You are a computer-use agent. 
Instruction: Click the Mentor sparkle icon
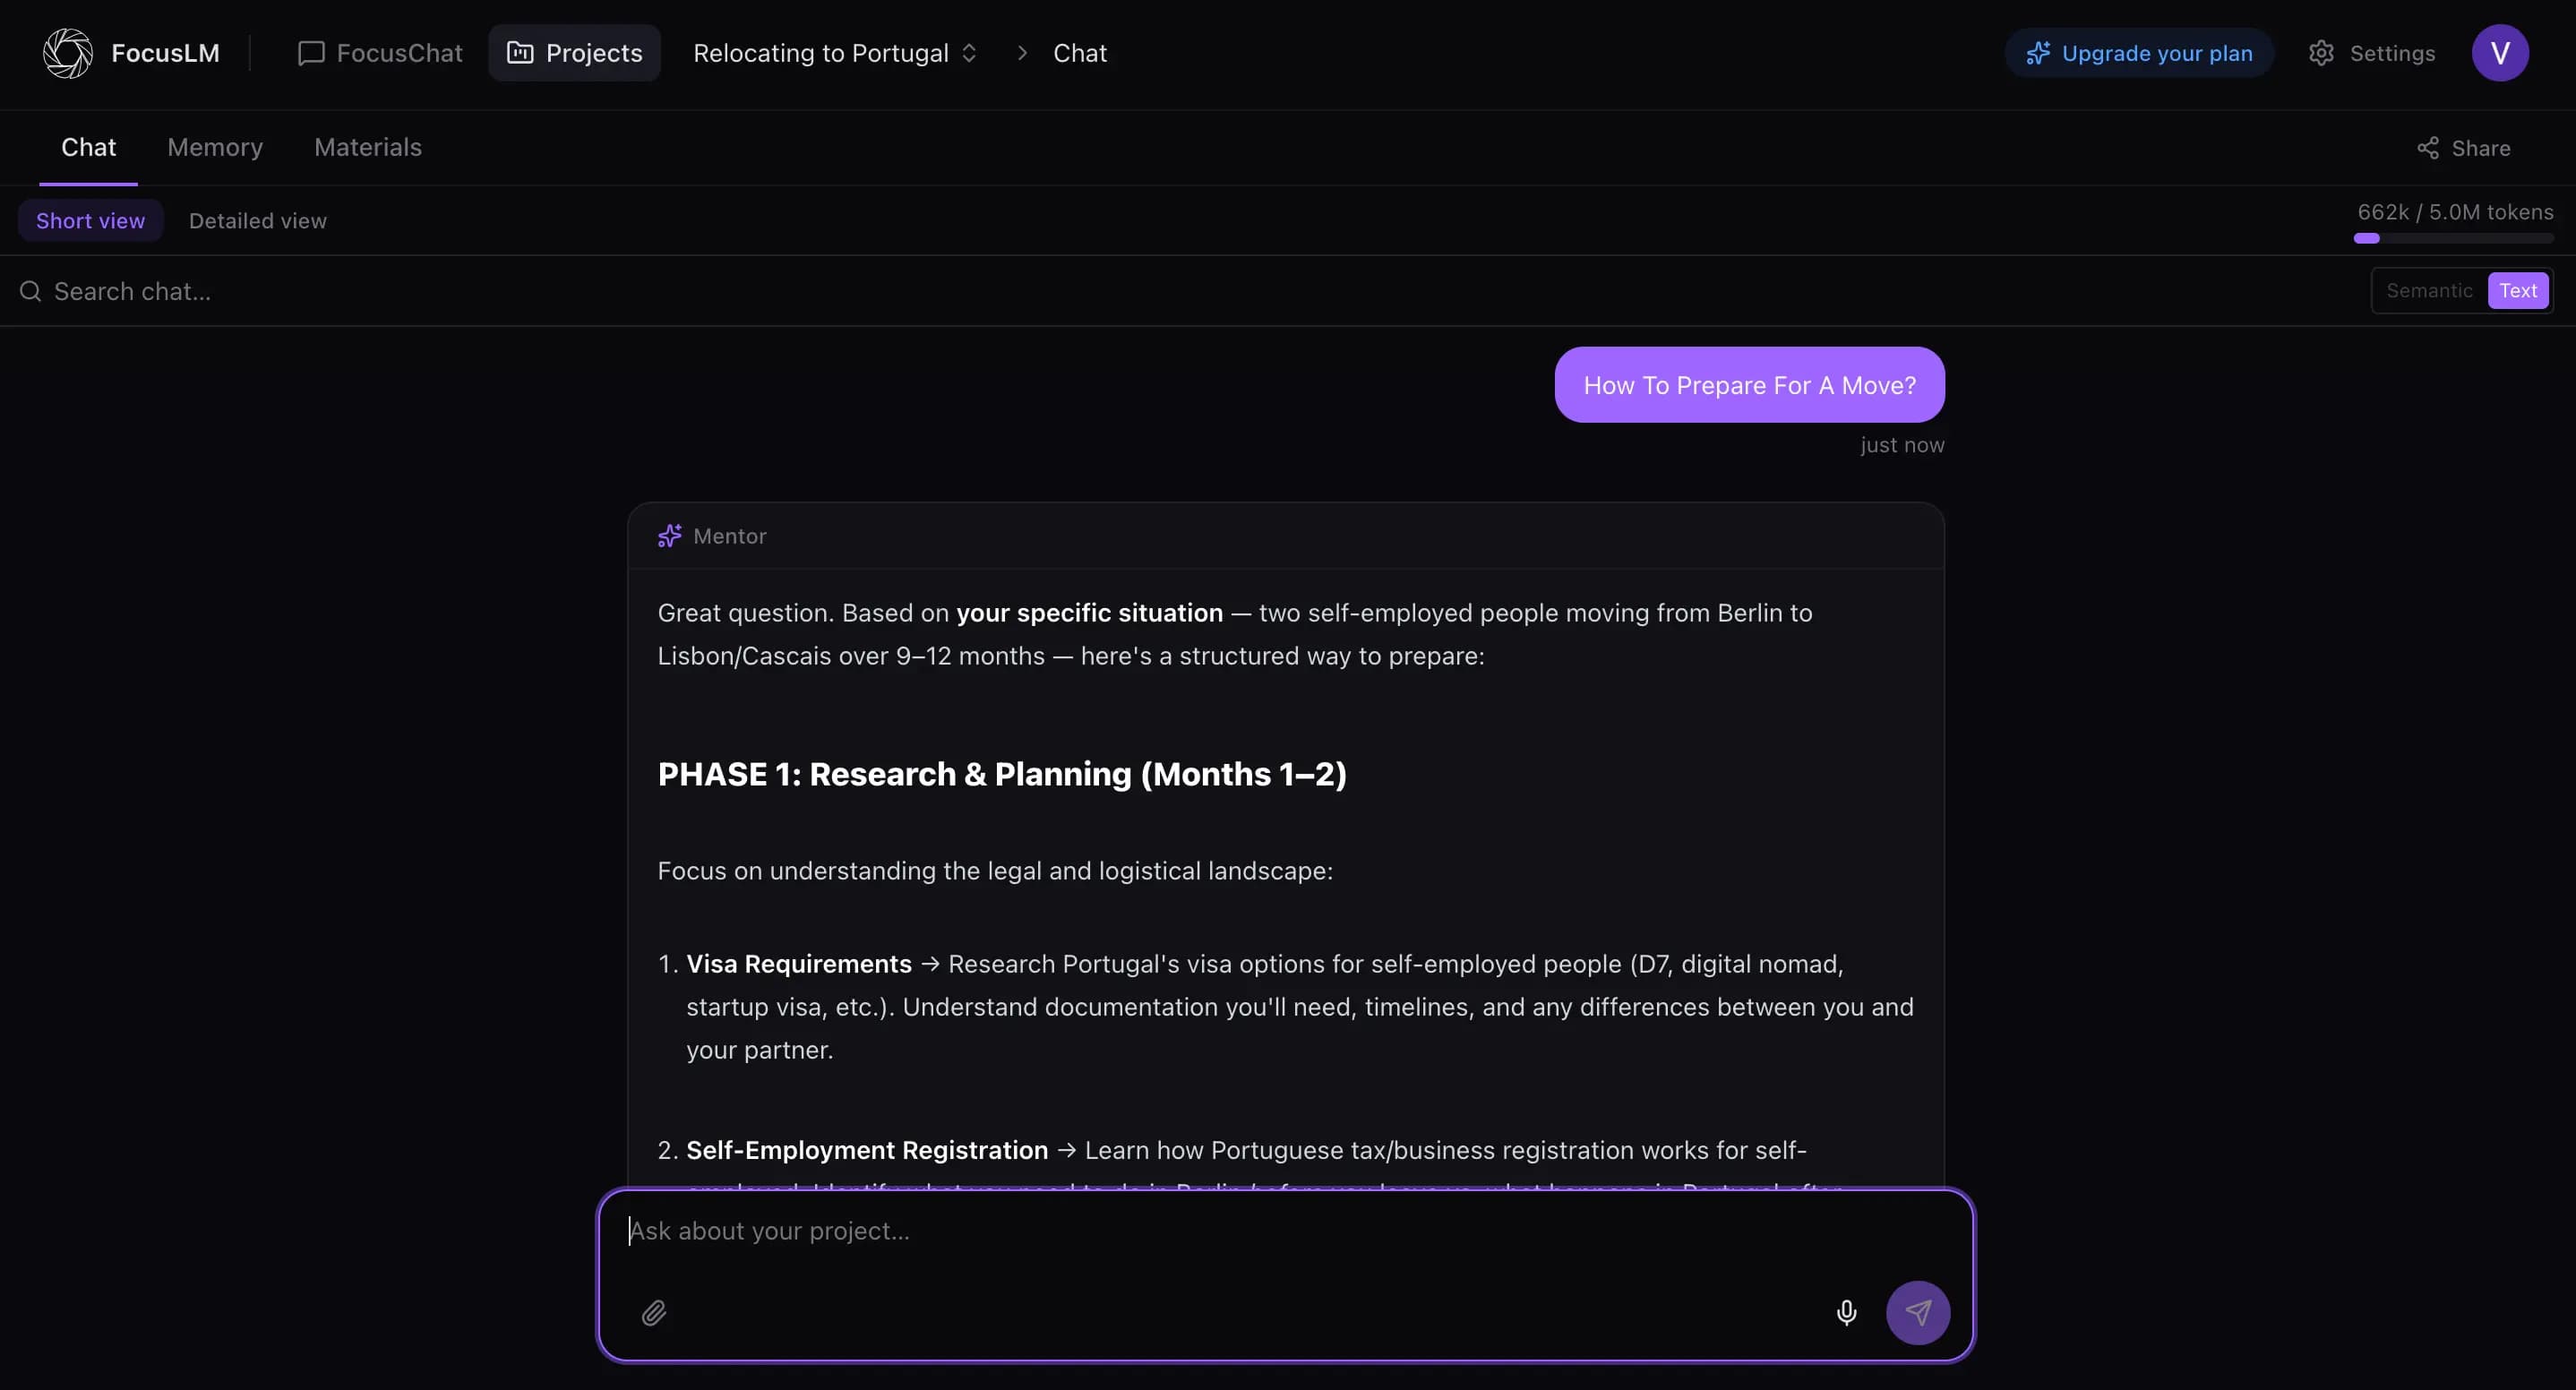[x=669, y=536]
